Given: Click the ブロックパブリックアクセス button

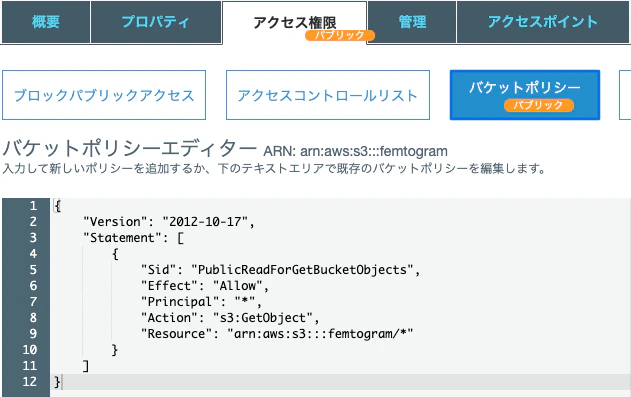Looking at the screenshot, I should click(104, 95).
